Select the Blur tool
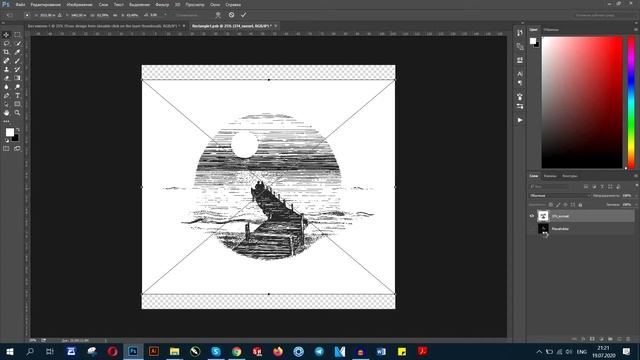Screen dimensions: 640x360 (6, 87)
